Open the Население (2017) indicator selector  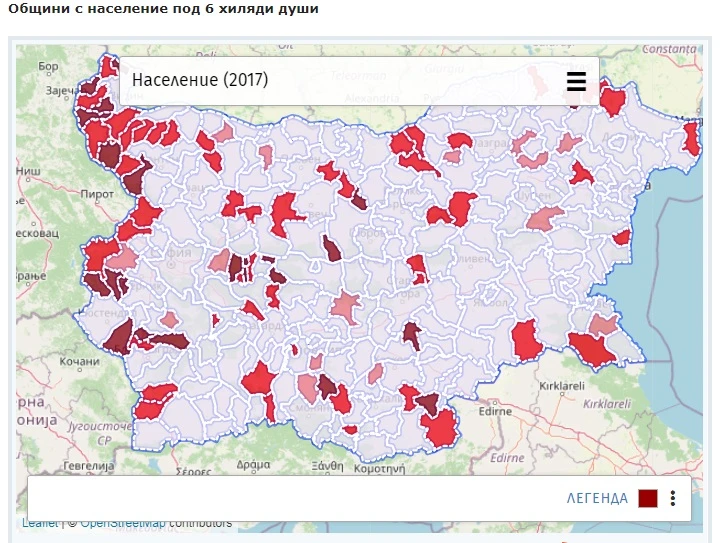click(200, 80)
